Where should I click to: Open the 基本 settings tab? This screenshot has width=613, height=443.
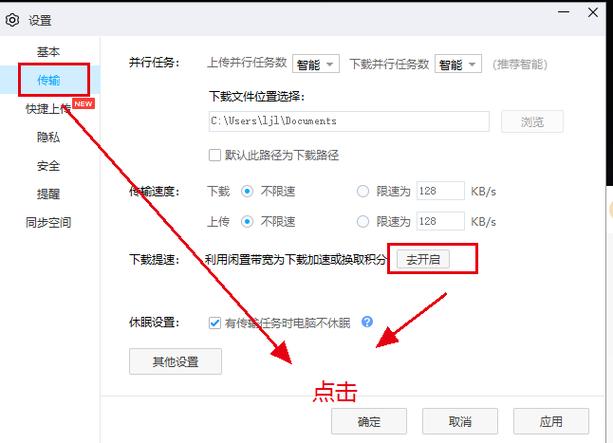[x=48, y=52]
